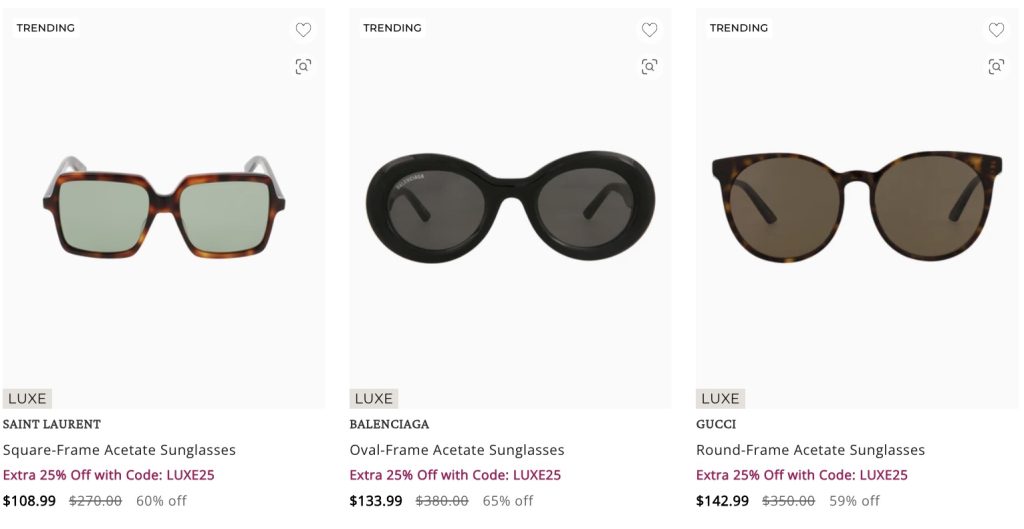The height and width of the screenshot is (529, 1024).
Task: Select the SAINT LAURENT brand name
Action: (52, 424)
